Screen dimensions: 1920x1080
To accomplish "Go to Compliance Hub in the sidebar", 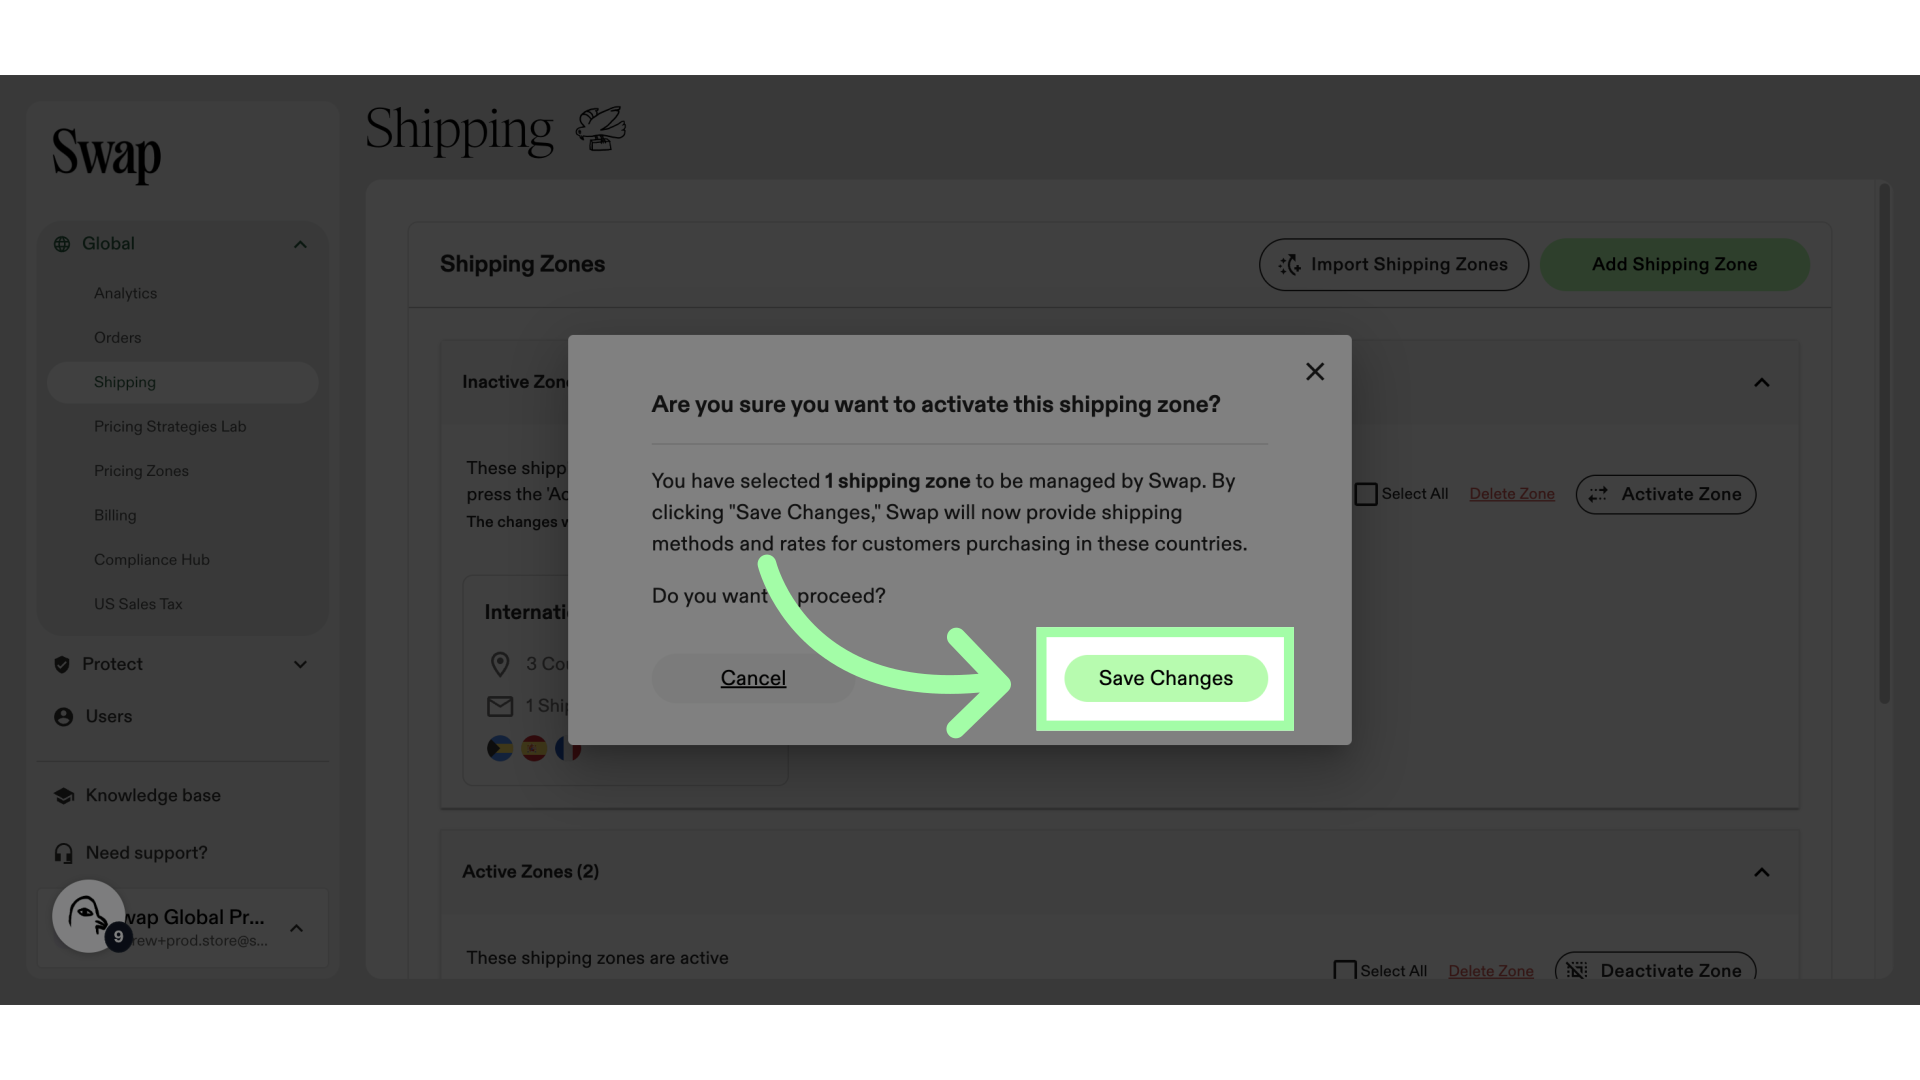I will 152,560.
